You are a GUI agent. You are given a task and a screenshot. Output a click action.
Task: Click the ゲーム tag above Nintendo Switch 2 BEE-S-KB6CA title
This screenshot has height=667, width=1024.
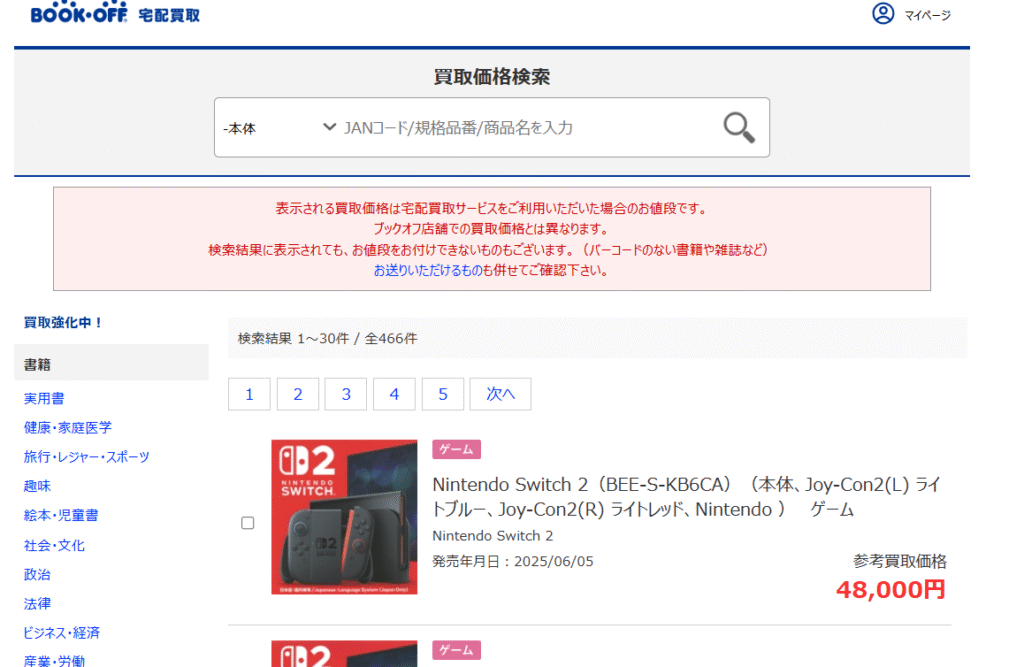pos(456,449)
